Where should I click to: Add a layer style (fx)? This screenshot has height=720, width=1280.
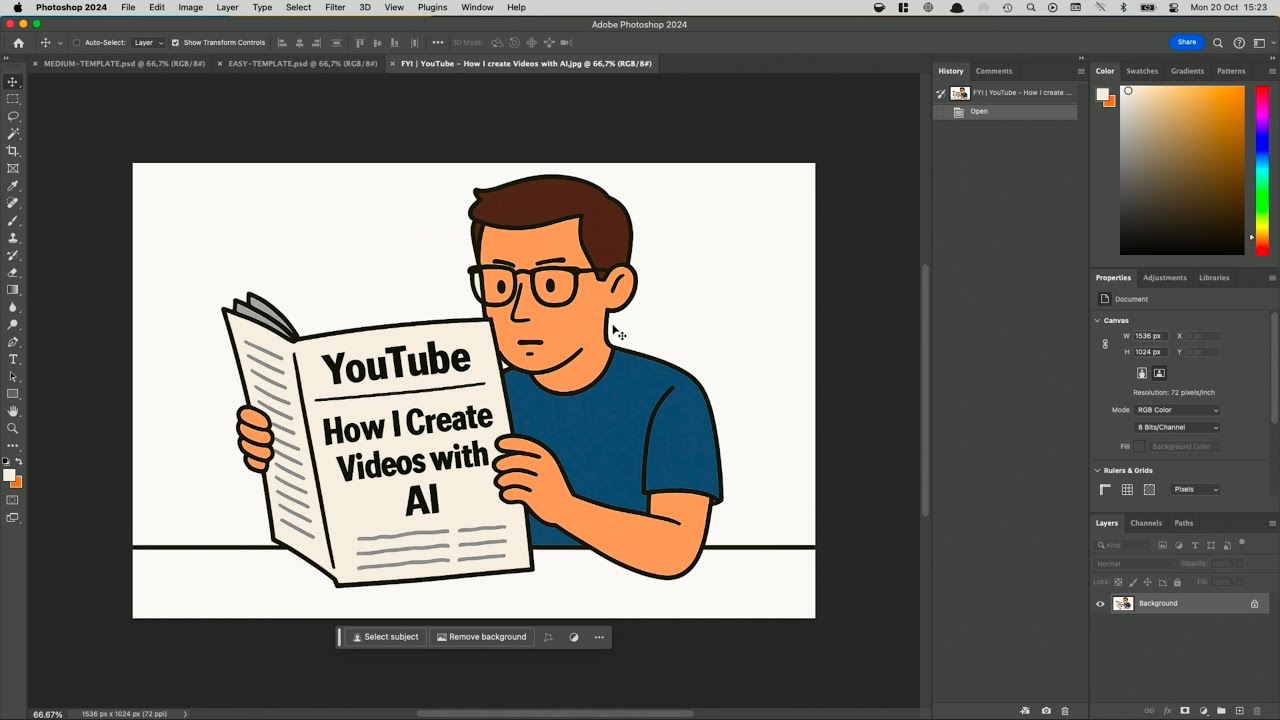click(1167, 711)
